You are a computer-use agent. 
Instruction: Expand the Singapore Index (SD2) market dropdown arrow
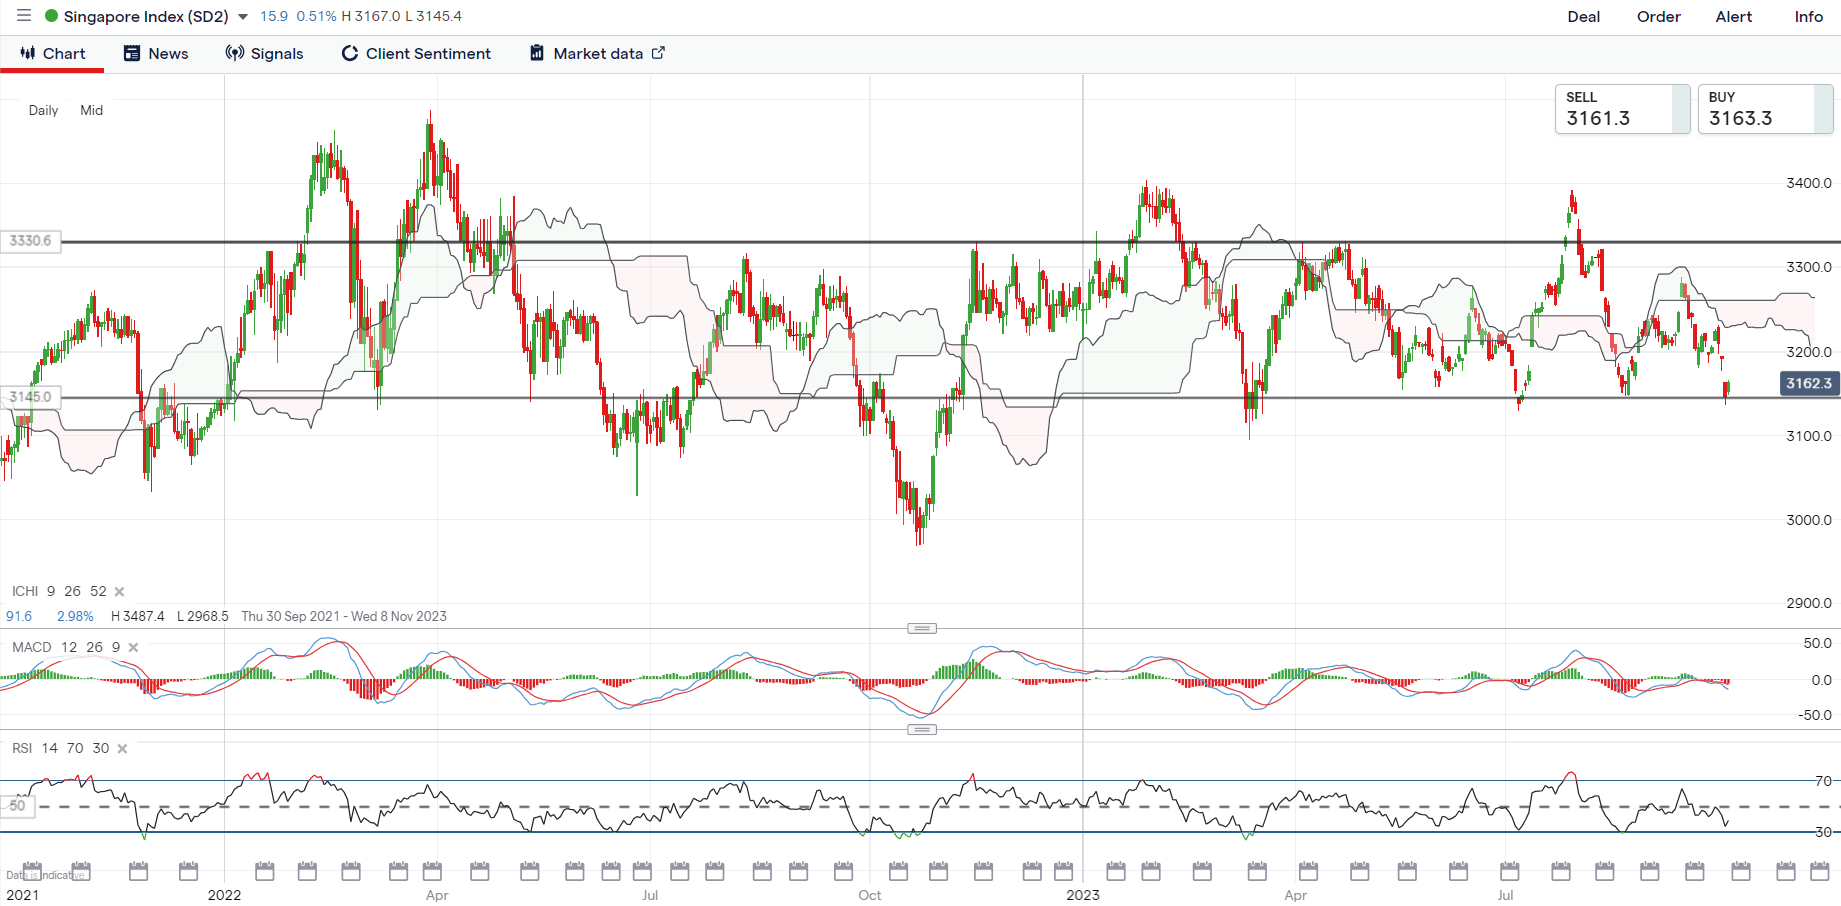[x=243, y=17]
